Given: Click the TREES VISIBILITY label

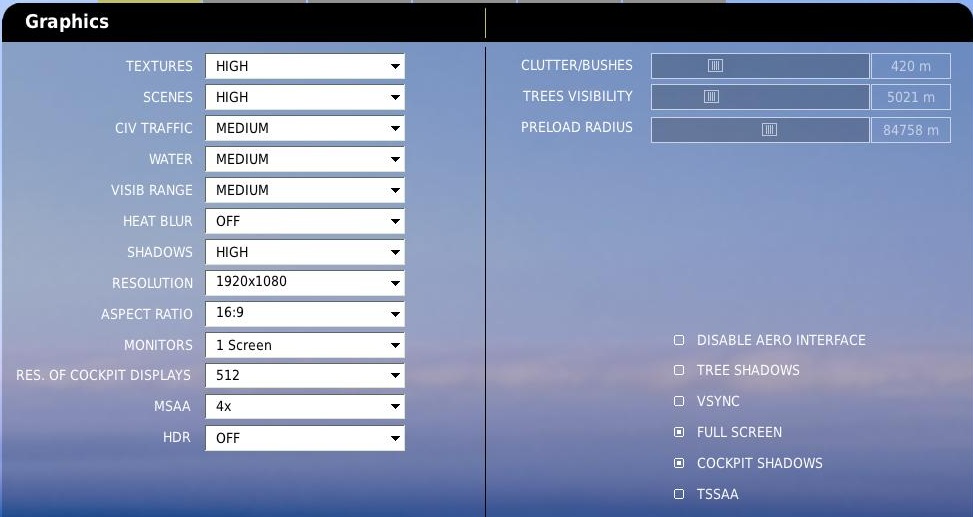Looking at the screenshot, I should (577, 96).
